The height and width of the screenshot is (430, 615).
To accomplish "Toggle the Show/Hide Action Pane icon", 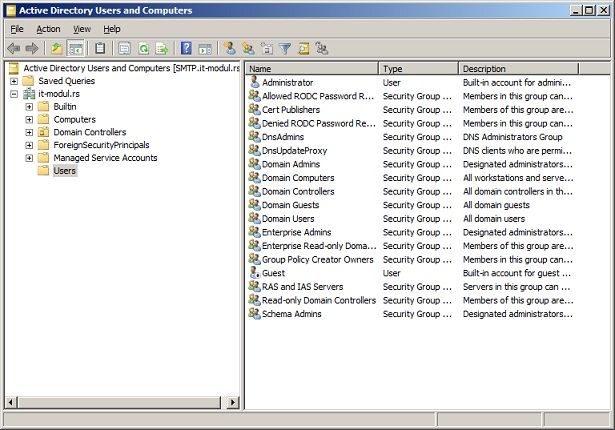I will (x=205, y=49).
